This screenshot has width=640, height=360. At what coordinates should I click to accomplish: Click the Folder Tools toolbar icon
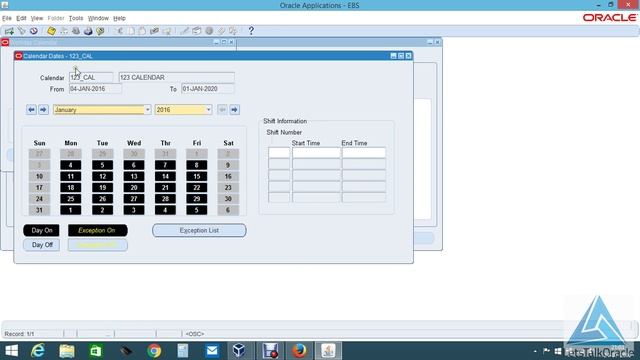[233, 31]
